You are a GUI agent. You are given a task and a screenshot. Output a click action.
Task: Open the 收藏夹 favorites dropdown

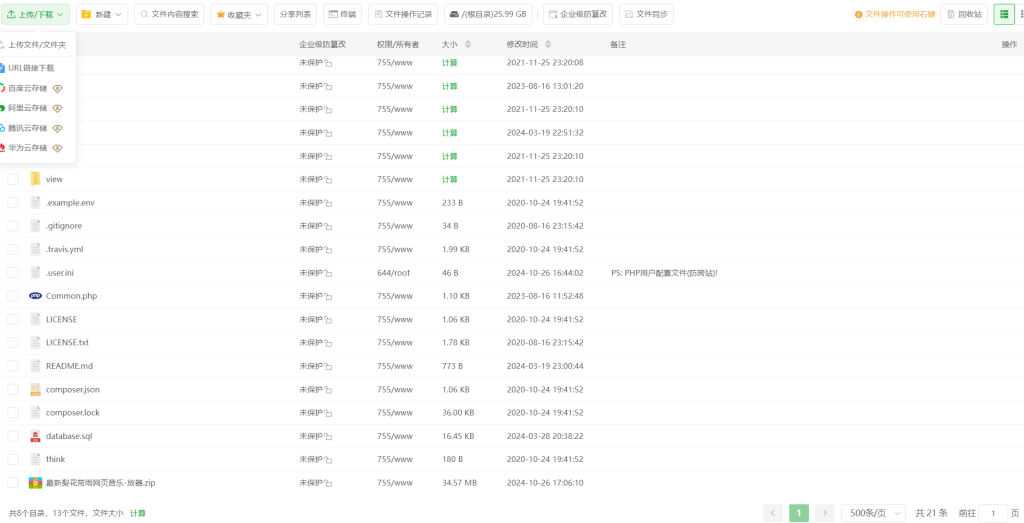pos(240,15)
